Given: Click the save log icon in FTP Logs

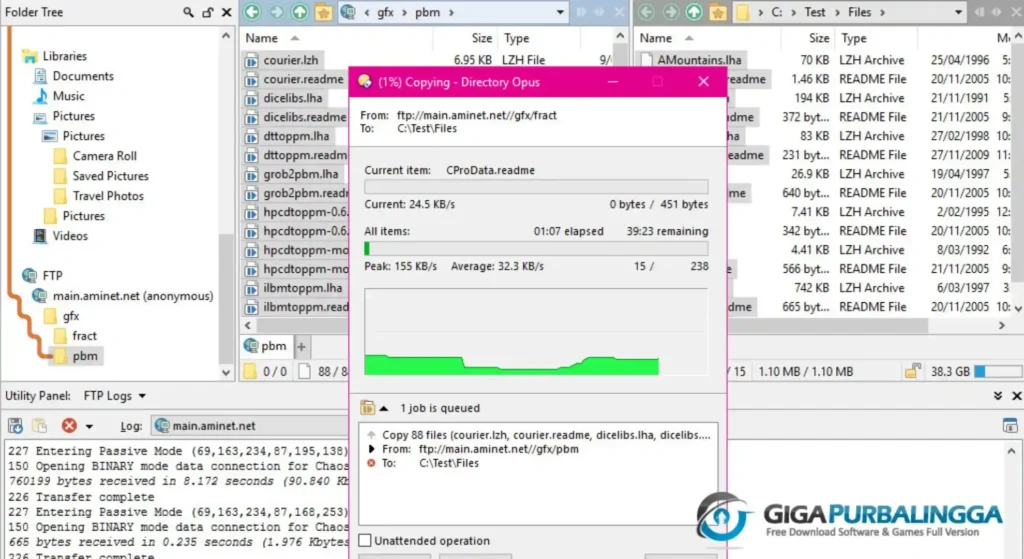Looking at the screenshot, I should coord(15,426).
